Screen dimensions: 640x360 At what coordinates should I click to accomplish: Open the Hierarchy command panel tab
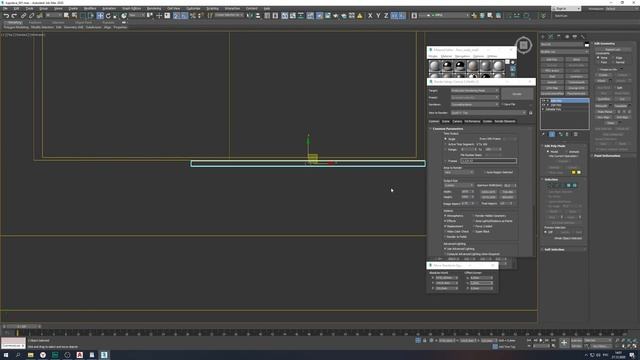559,36
